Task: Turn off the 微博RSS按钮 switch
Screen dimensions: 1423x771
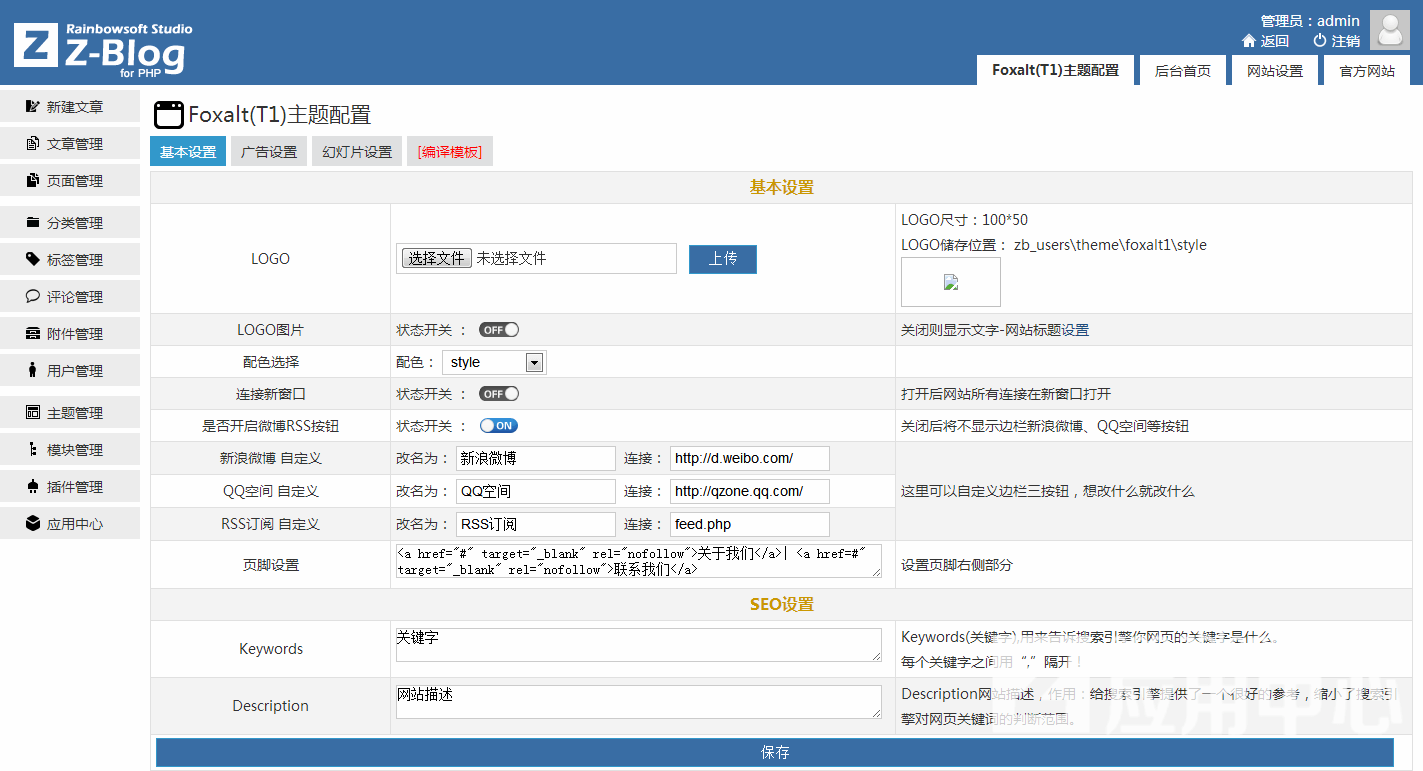Action: [499, 426]
